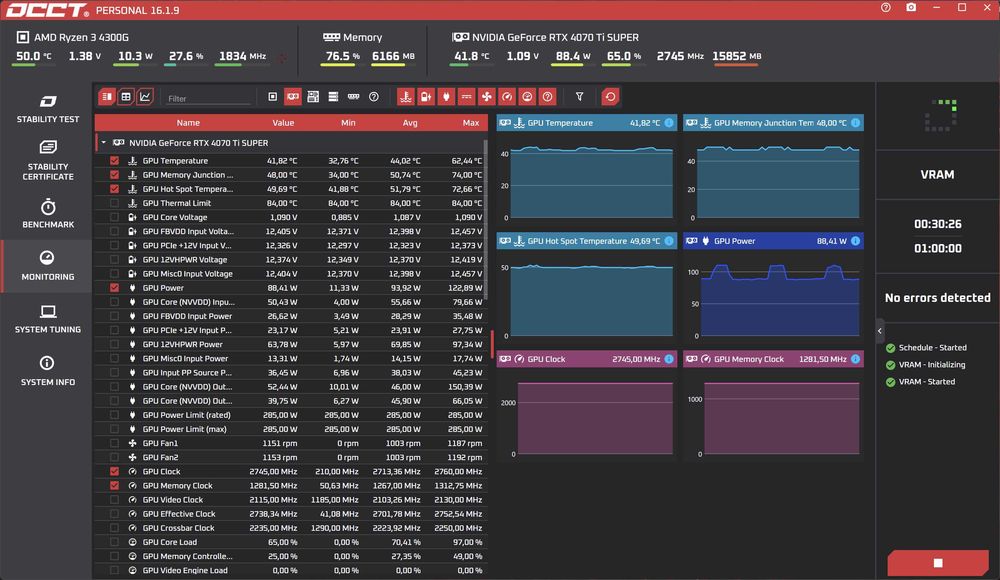This screenshot has height=580, width=1000.
Task: Open info on GPU Hot Spot Temperature graph
Action: (x=669, y=241)
